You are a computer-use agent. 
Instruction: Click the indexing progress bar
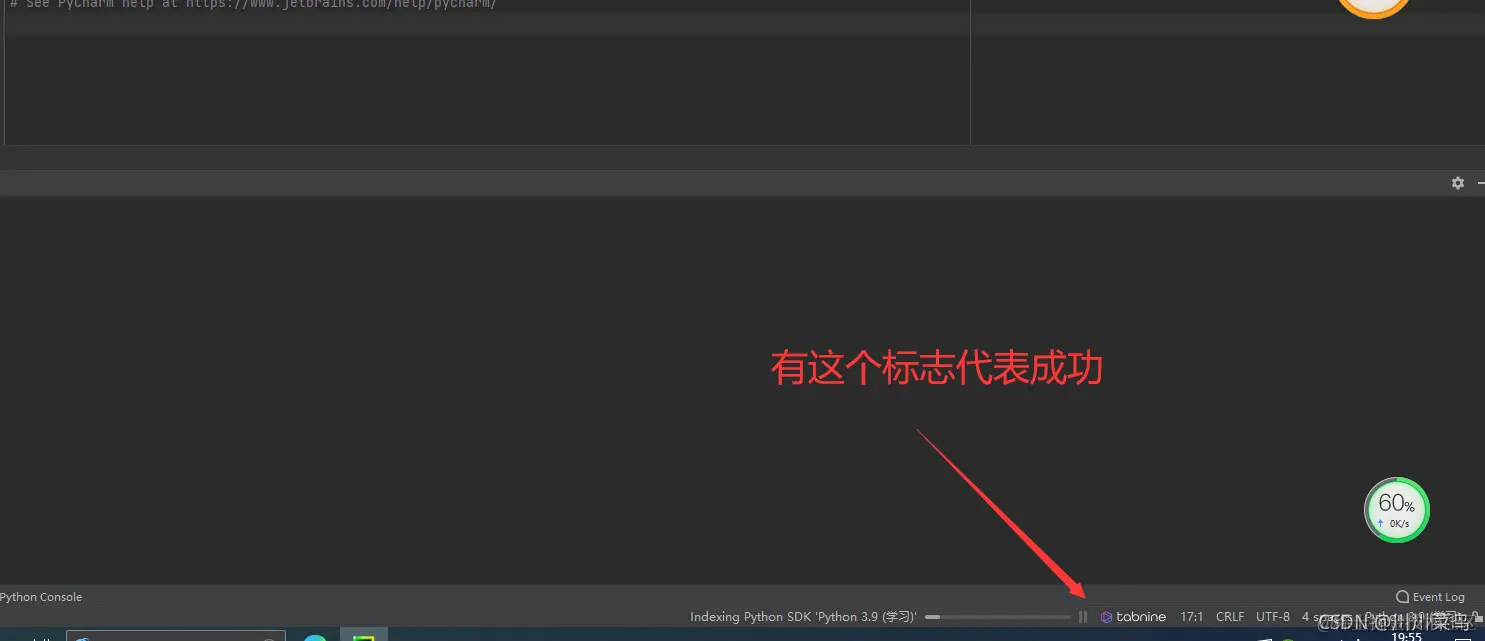coord(1000,616)
